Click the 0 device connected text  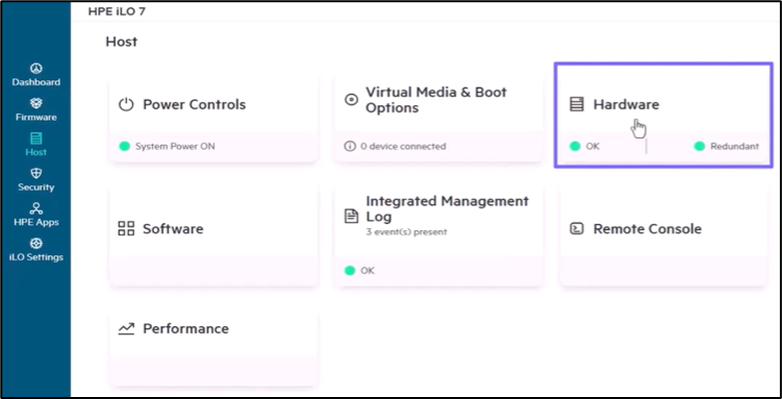pyautogui.click(x=403, y=146)
